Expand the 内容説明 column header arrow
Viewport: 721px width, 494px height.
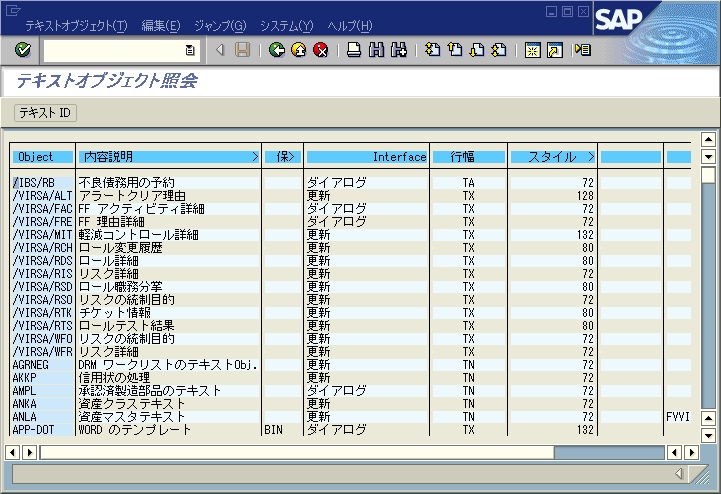point(255,157)
